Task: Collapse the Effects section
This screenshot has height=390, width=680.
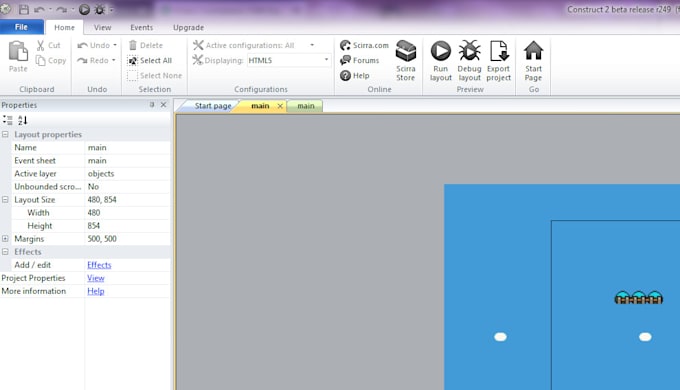Action: [5, 252]
